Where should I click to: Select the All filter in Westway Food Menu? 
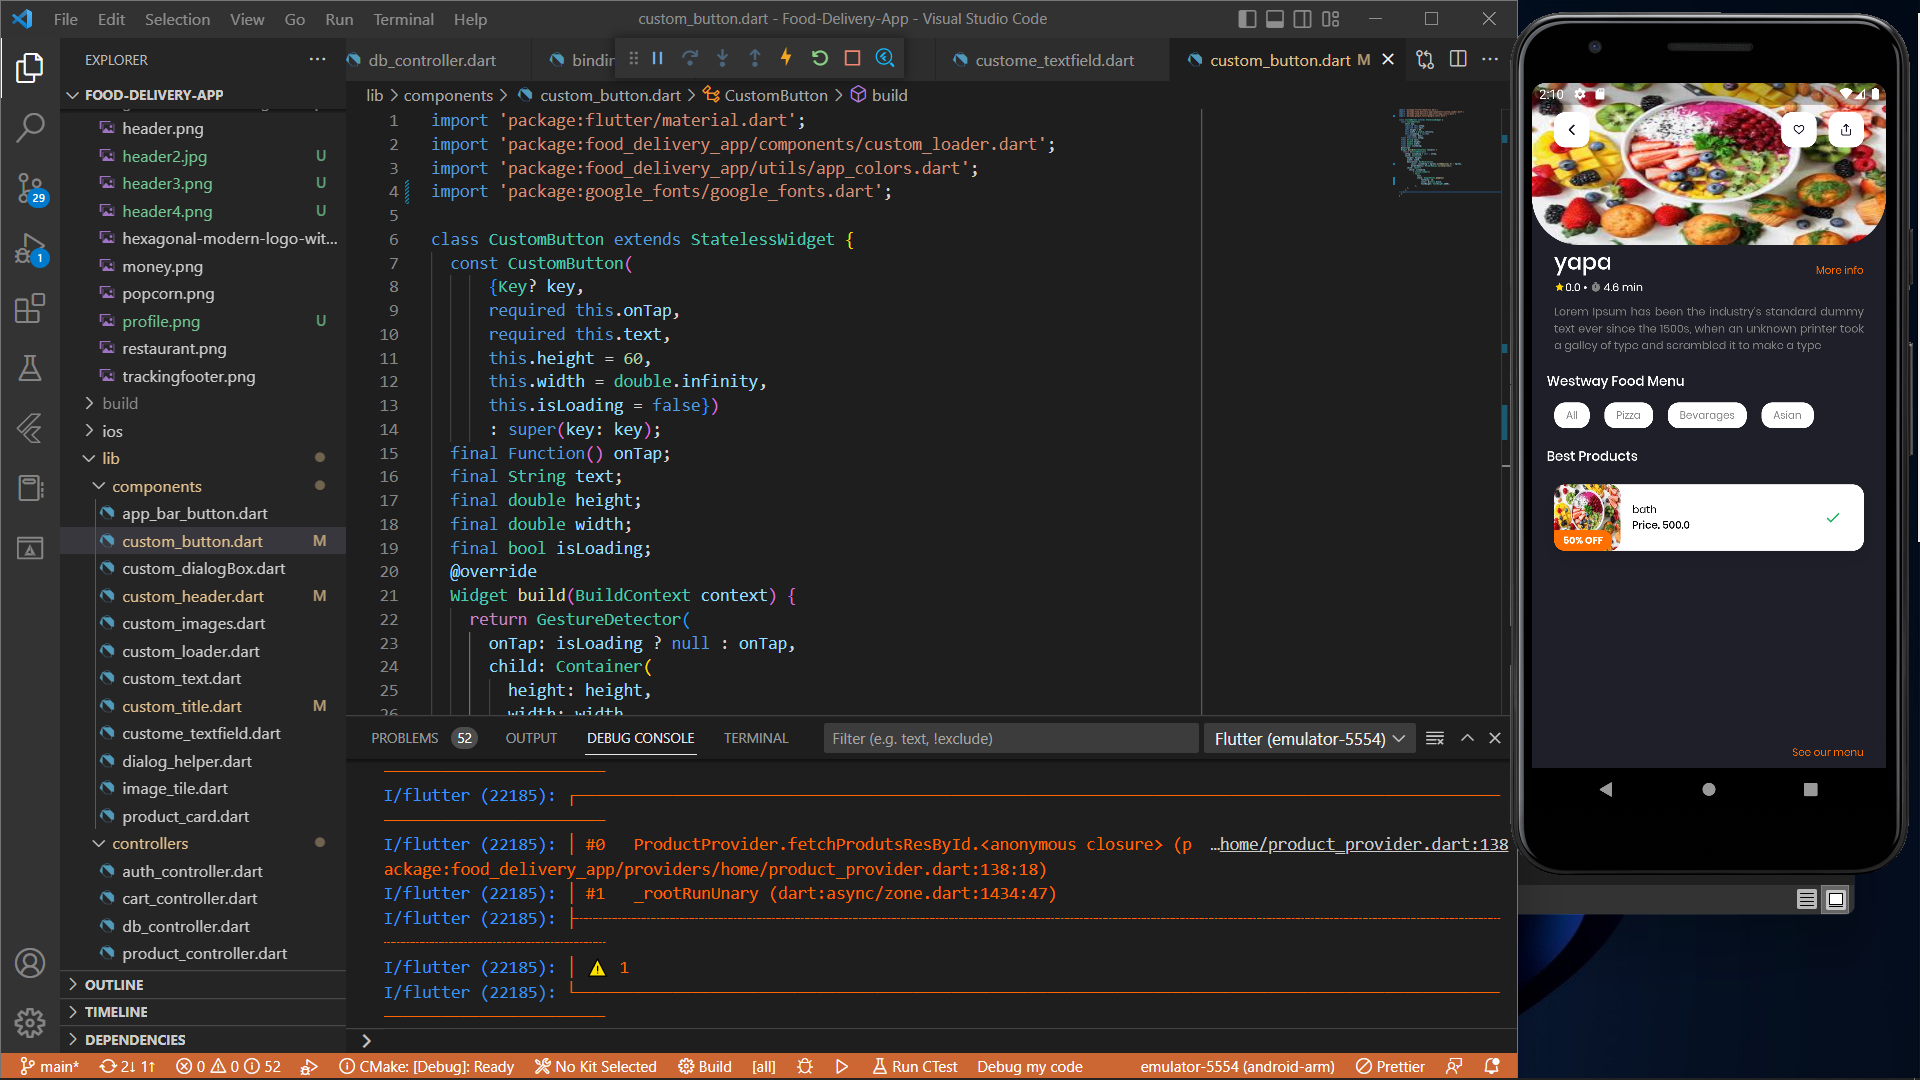[x=1571, y=415]
